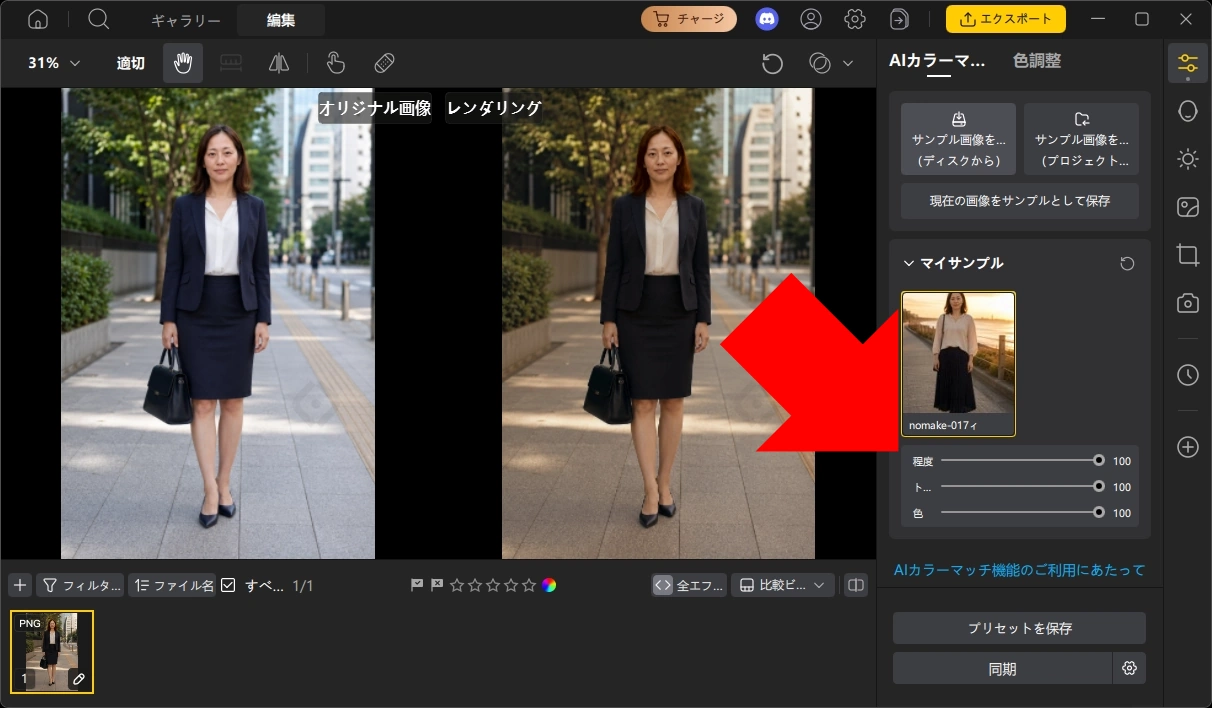Click the reject flag icon
Viewport: 1212px width, 708px height.
pyautogui.click(x=437, y=585)
